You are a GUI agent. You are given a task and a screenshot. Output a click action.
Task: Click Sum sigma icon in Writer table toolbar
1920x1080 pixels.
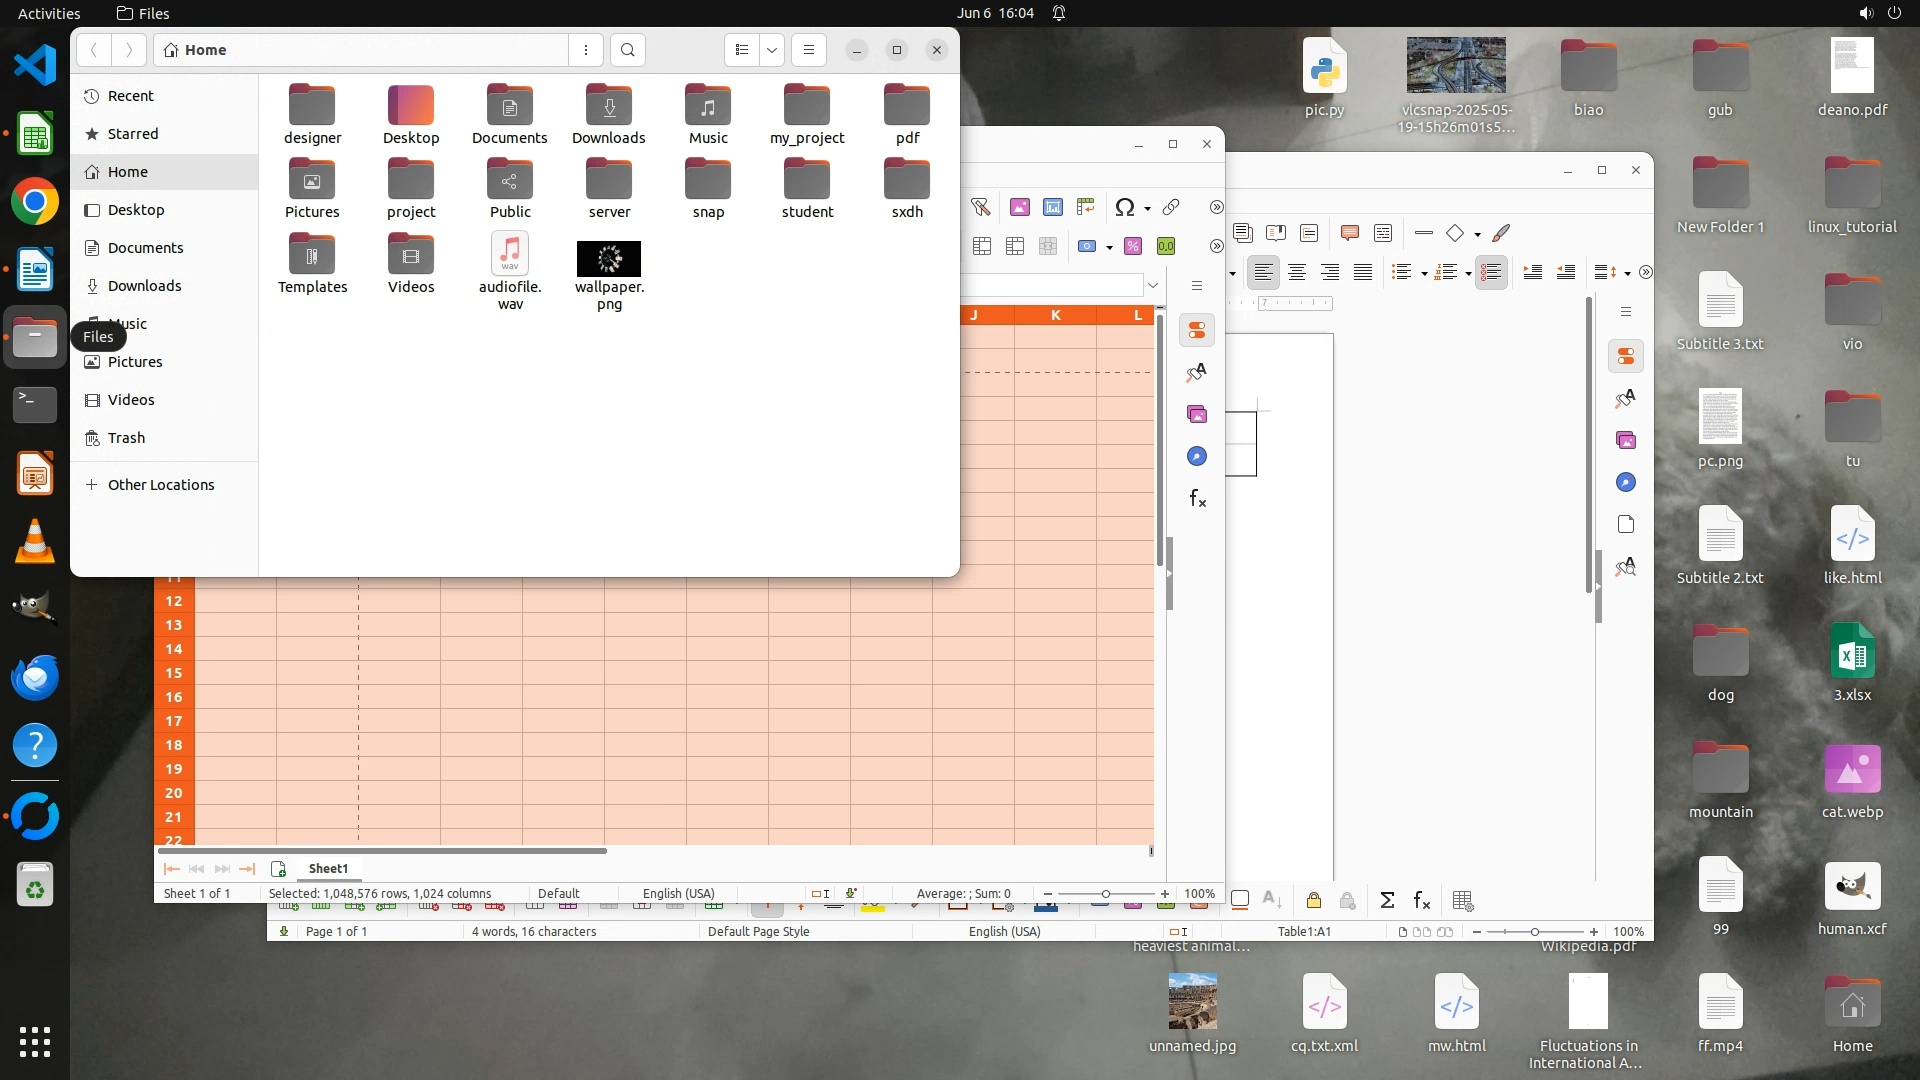point(1387,900)
